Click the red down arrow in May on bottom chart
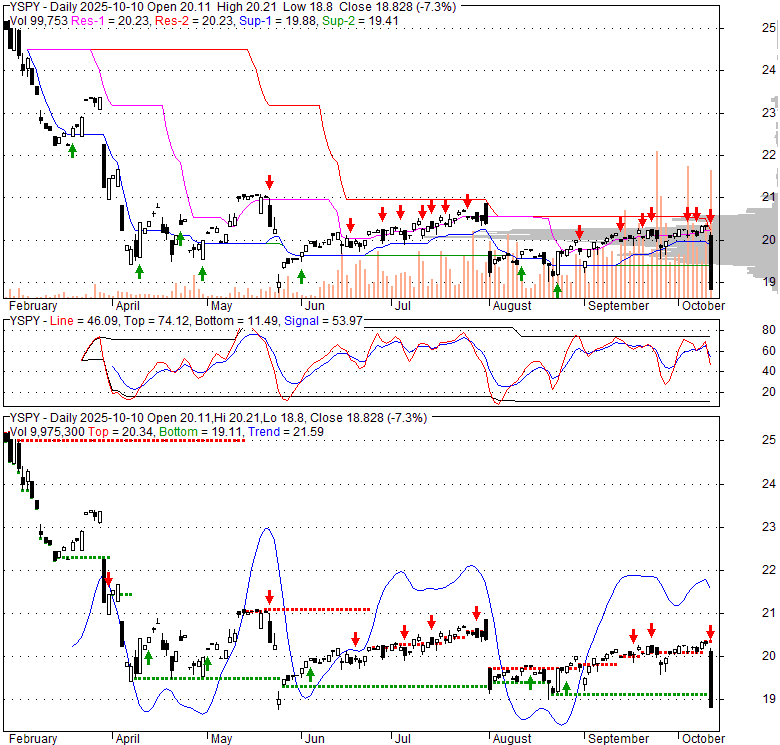Screen dimensions: 780x745 point(269,596)
